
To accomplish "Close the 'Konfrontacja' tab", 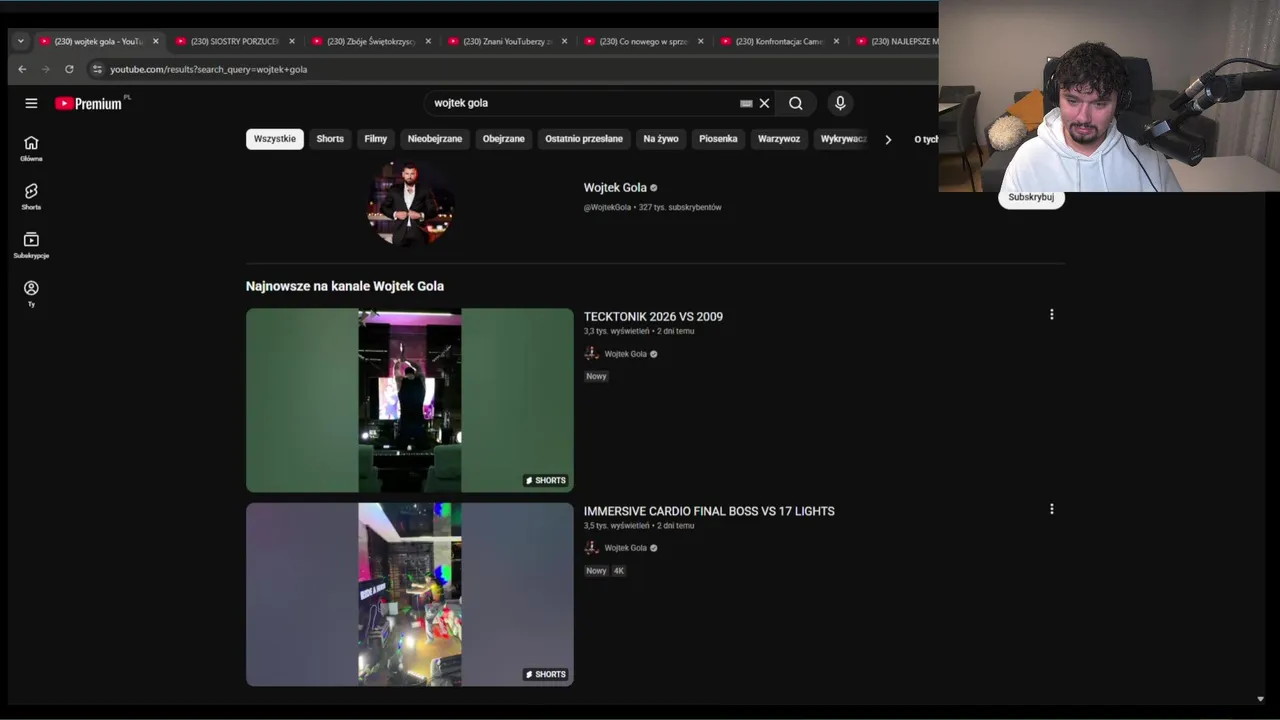I will point(836,41).
